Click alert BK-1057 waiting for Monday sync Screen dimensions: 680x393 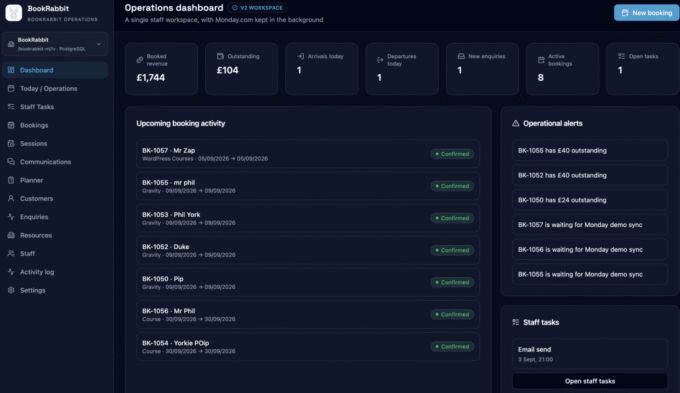coord(590,225)
